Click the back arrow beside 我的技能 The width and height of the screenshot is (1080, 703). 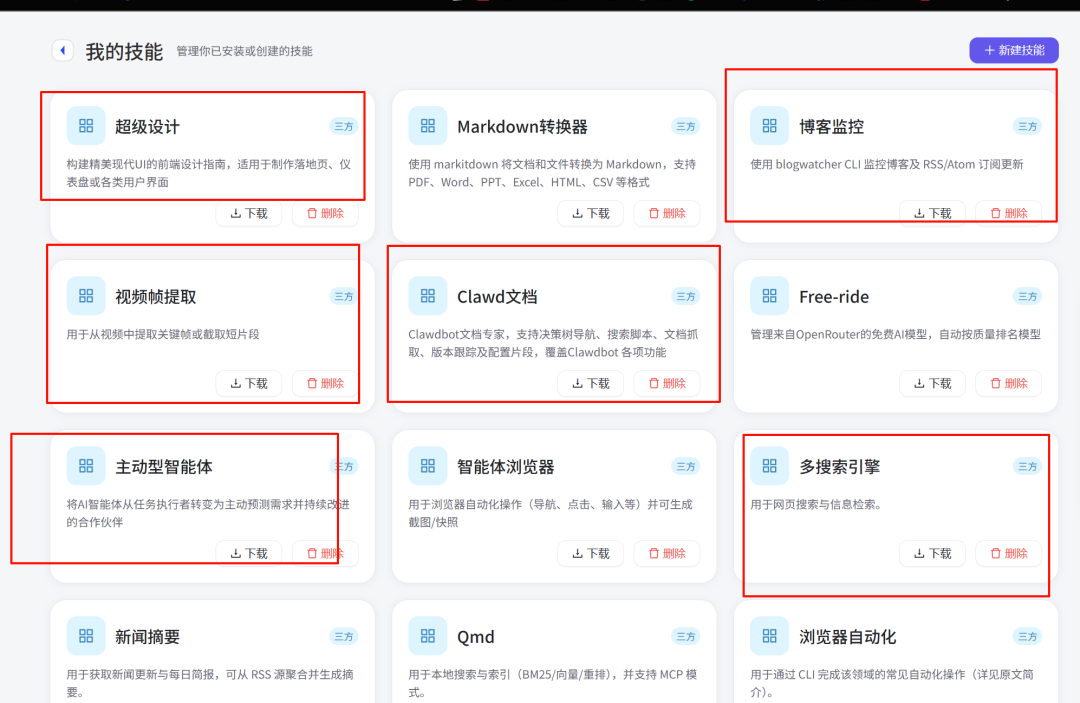point(63,50)
